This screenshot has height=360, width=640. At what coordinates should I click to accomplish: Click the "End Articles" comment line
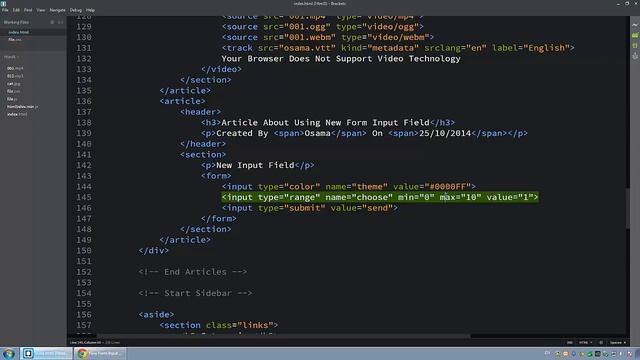point(193,272)
